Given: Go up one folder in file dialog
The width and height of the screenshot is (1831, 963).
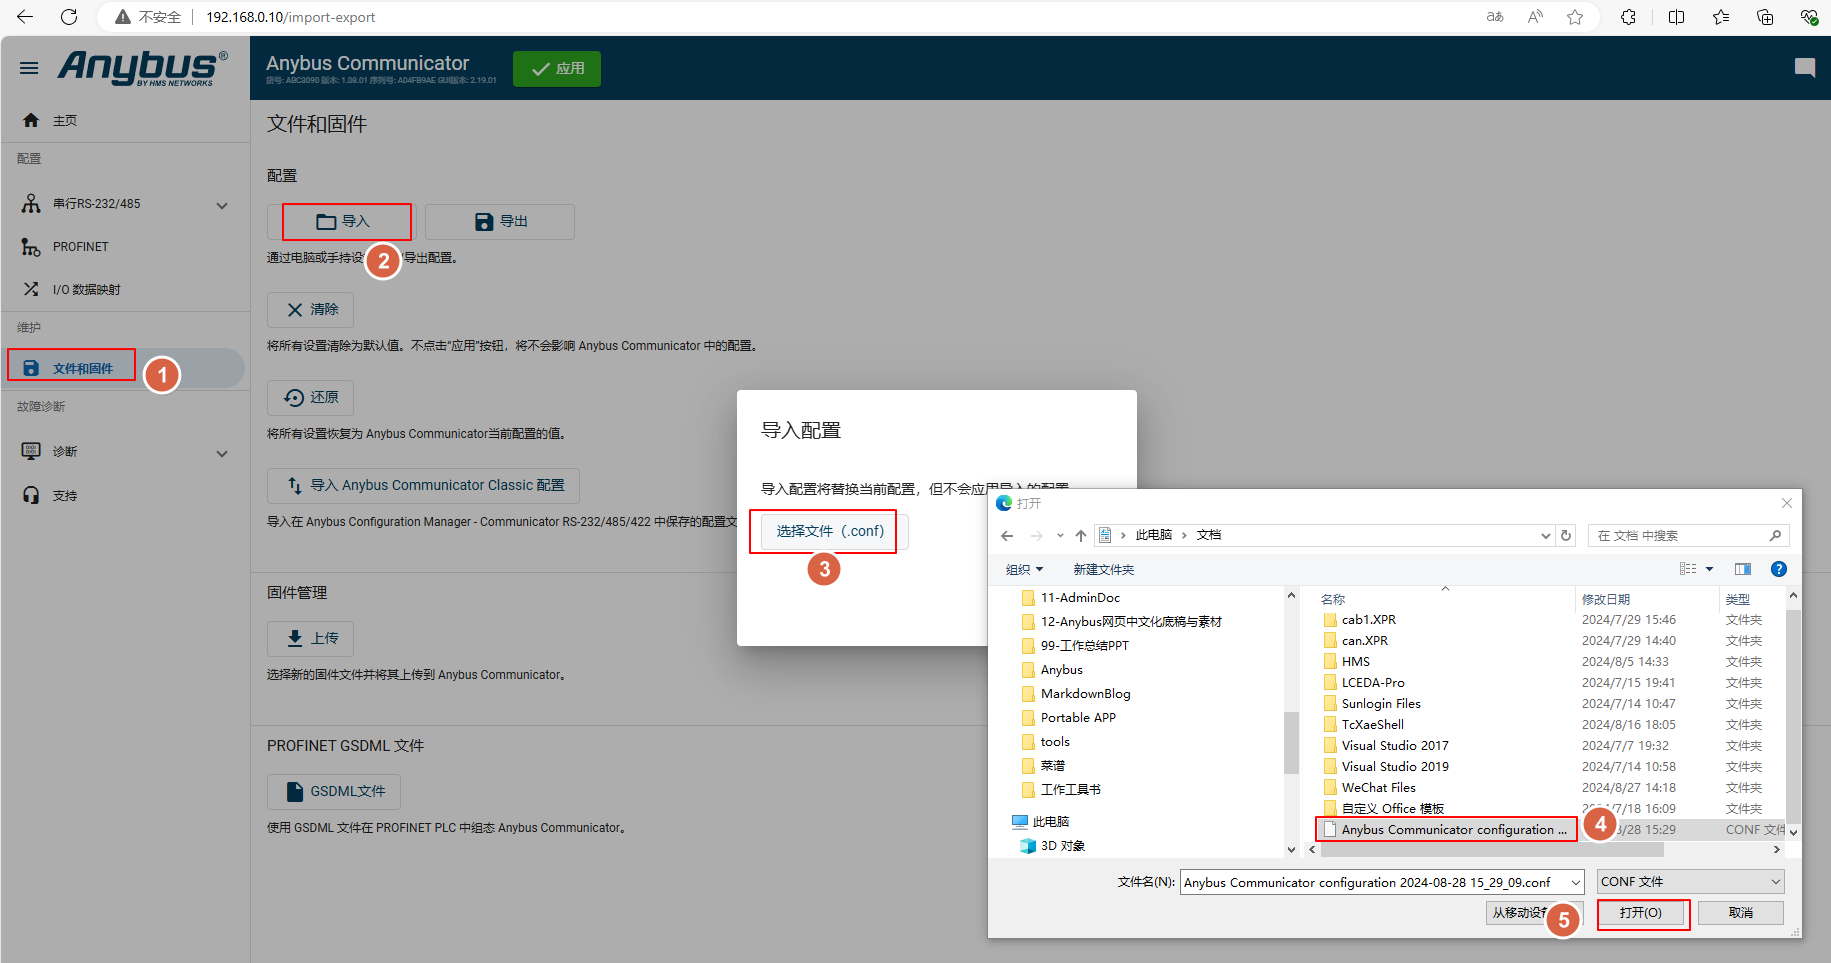Looking at the screenshot, I should [1081, 536].
